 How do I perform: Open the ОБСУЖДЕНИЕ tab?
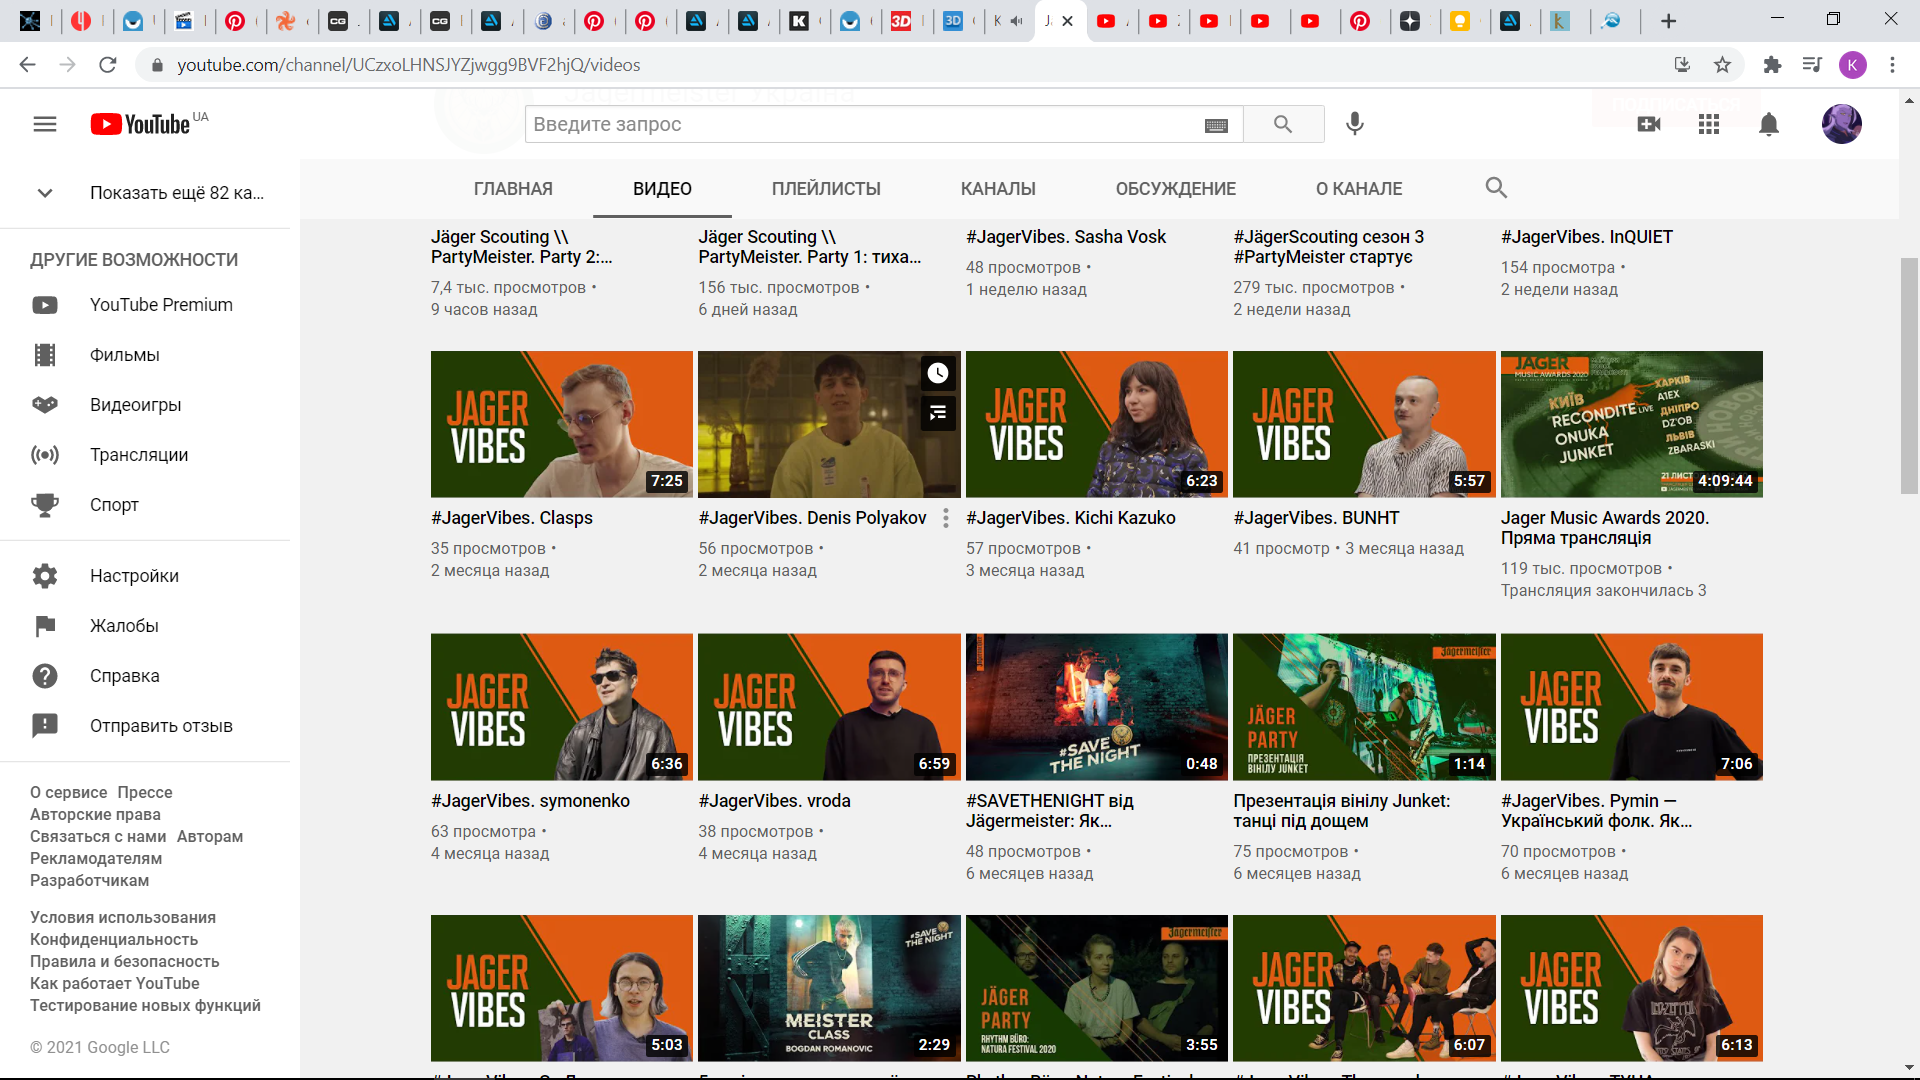point(1176,189)
